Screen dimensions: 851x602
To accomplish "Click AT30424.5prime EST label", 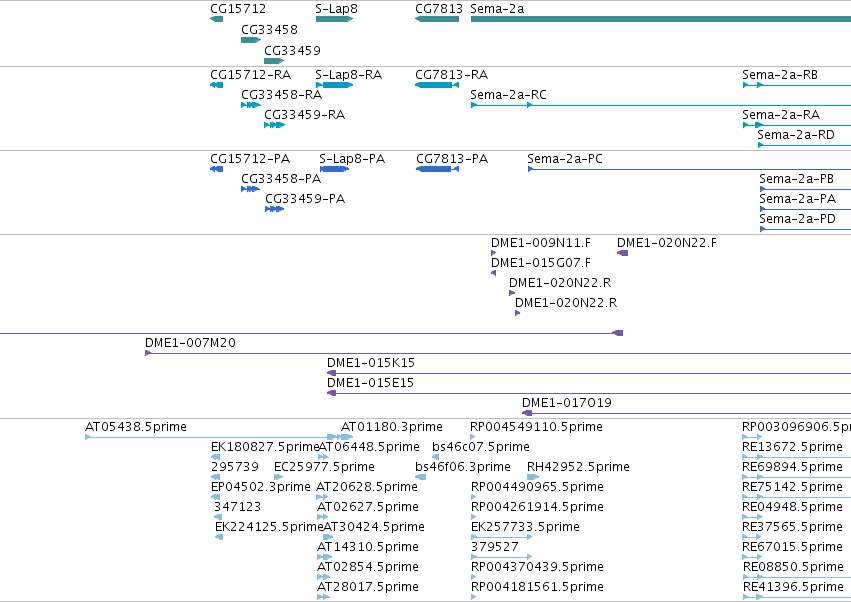I will tap(374, 527).
